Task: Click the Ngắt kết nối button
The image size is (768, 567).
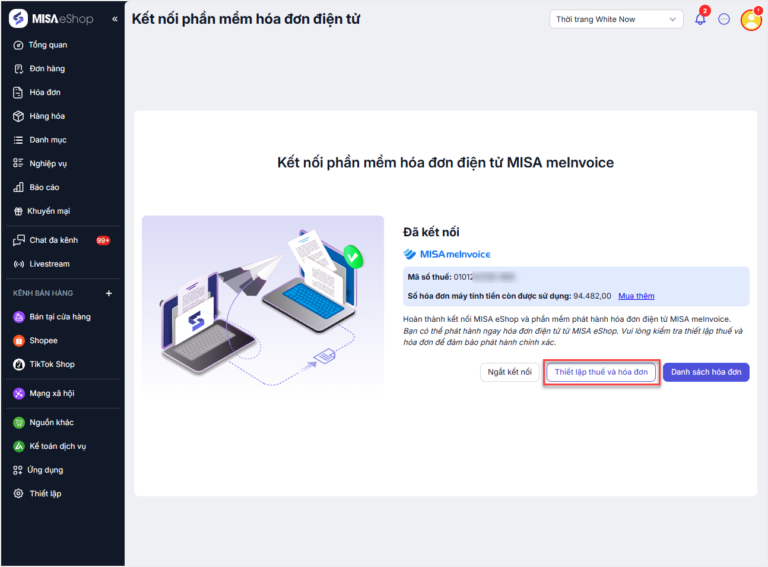Action: point(509,372)
